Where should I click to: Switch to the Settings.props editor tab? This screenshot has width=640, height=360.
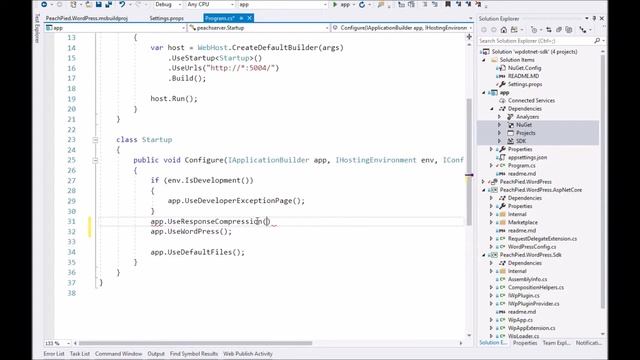pyautogui.click(x=167, y=18)
